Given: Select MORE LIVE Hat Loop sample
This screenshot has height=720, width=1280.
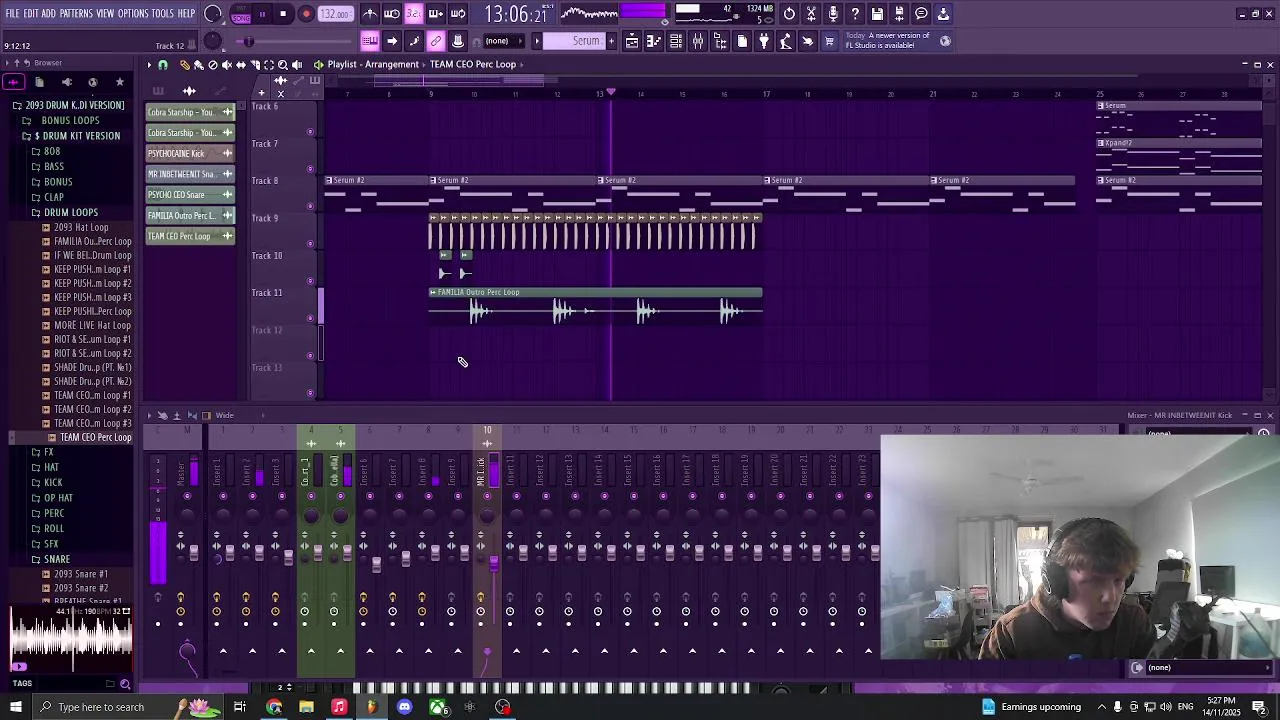Looking at the screenshot, I should (x=92, y=325).
